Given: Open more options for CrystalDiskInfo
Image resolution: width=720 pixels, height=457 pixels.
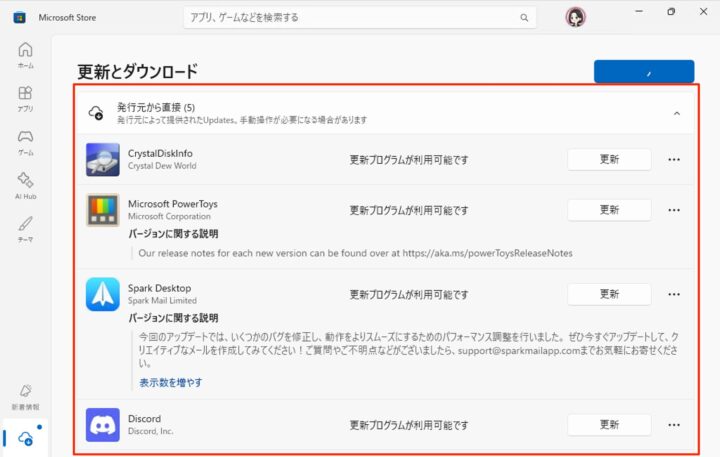Looking at the screenshot, I should tap(673, 159).
